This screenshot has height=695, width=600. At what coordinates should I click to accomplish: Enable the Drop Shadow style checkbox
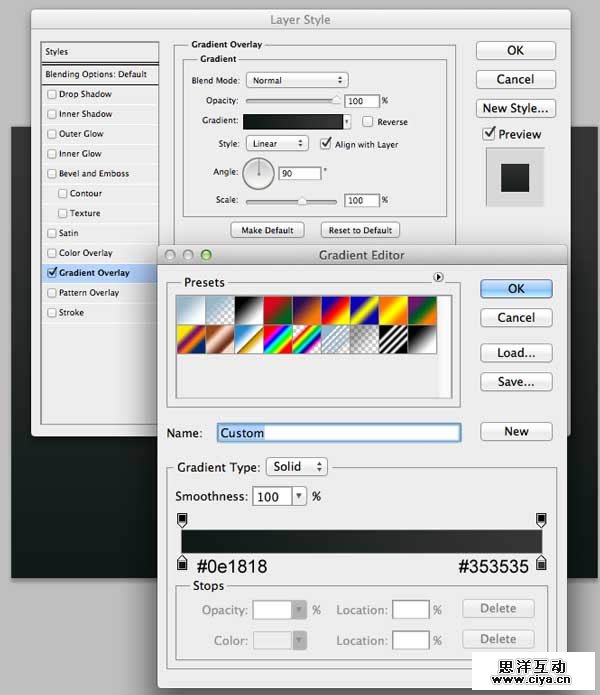click(x=52, y=94)
